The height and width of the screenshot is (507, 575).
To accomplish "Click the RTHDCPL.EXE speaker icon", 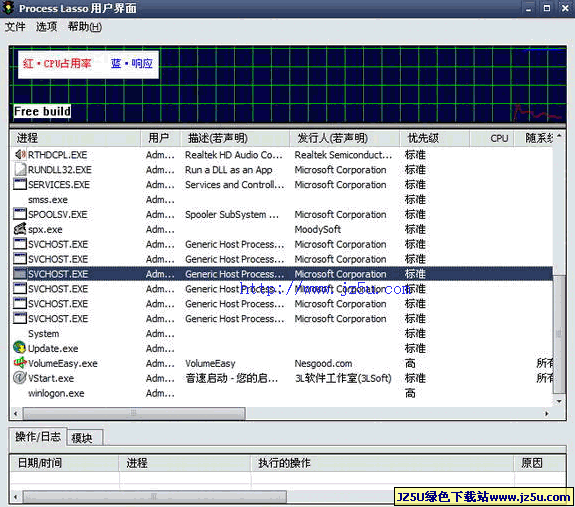I will tap(20, 155).
